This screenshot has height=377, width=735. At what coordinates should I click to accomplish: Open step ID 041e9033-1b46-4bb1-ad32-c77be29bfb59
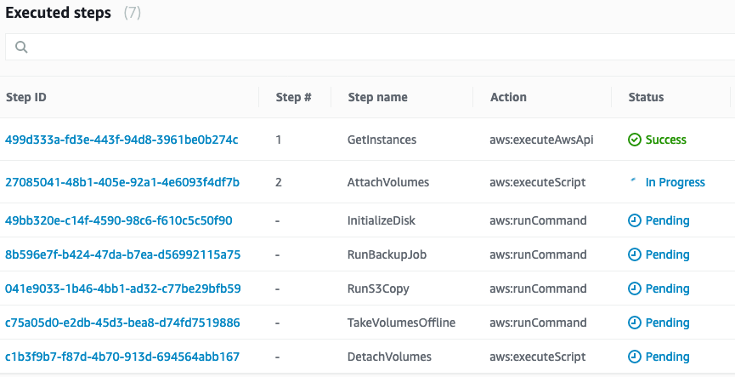click(x=123, y=289)
